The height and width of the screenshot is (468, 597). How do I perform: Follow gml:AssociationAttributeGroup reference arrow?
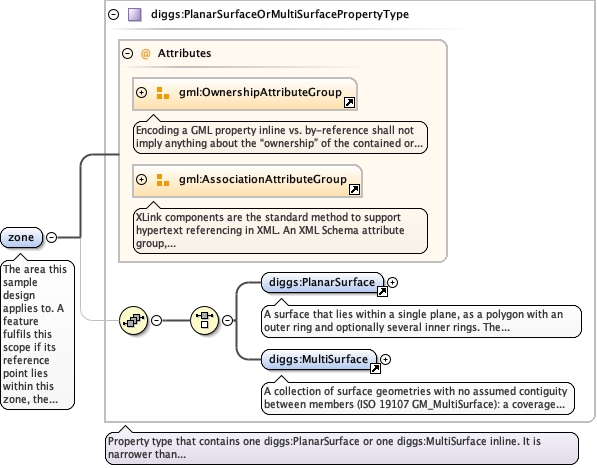pos(354,189)
